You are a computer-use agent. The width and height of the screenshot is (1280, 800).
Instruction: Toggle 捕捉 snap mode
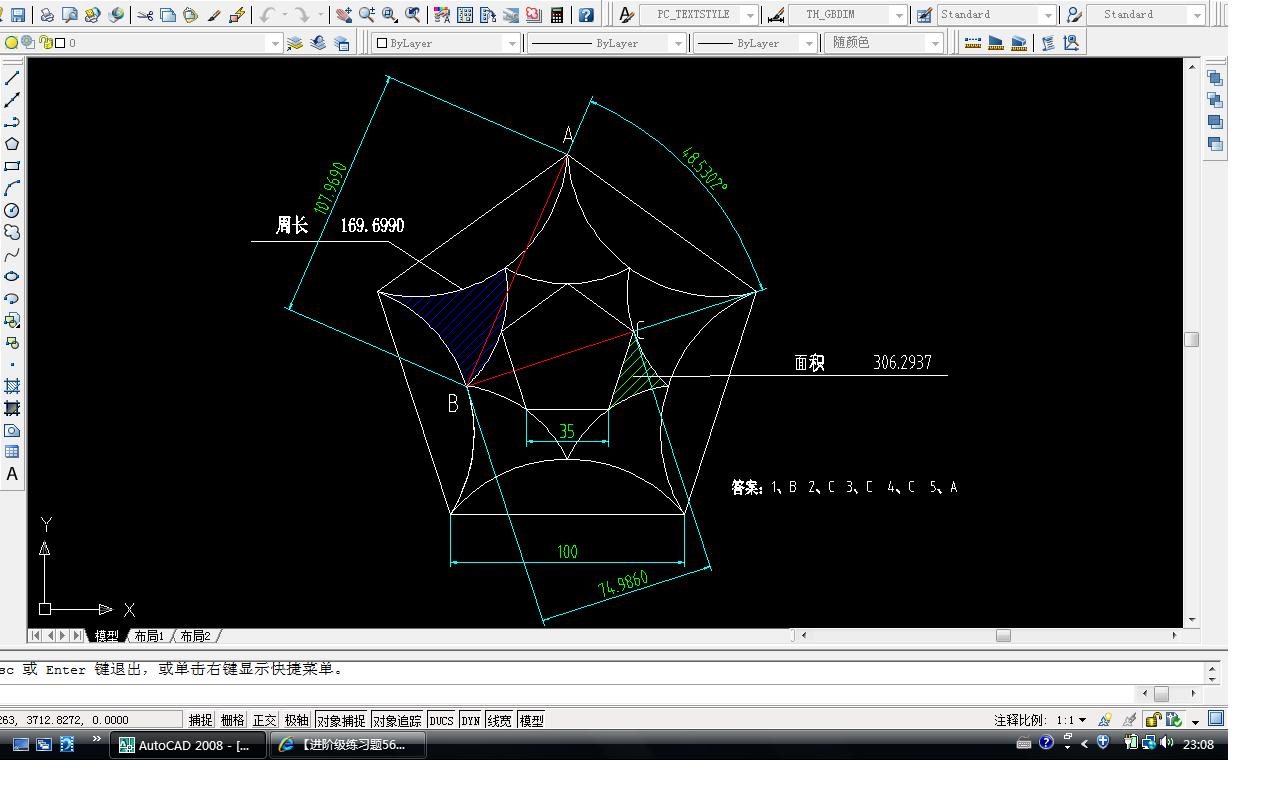click(200, 720)
